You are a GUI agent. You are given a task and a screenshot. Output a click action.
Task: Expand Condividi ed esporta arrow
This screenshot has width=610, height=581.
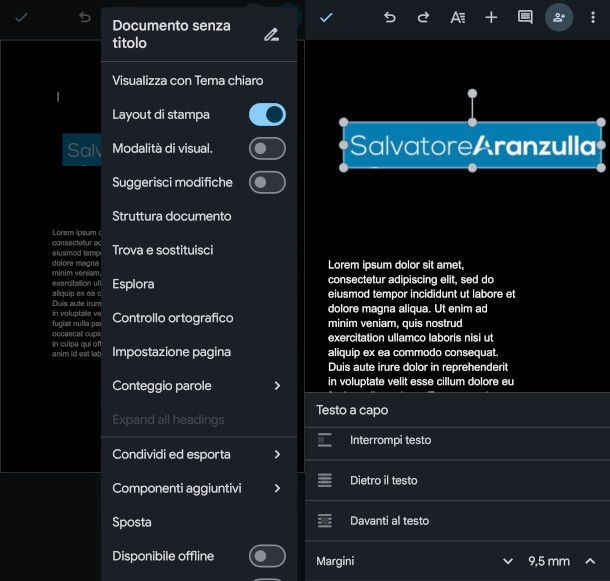(277, 454)
